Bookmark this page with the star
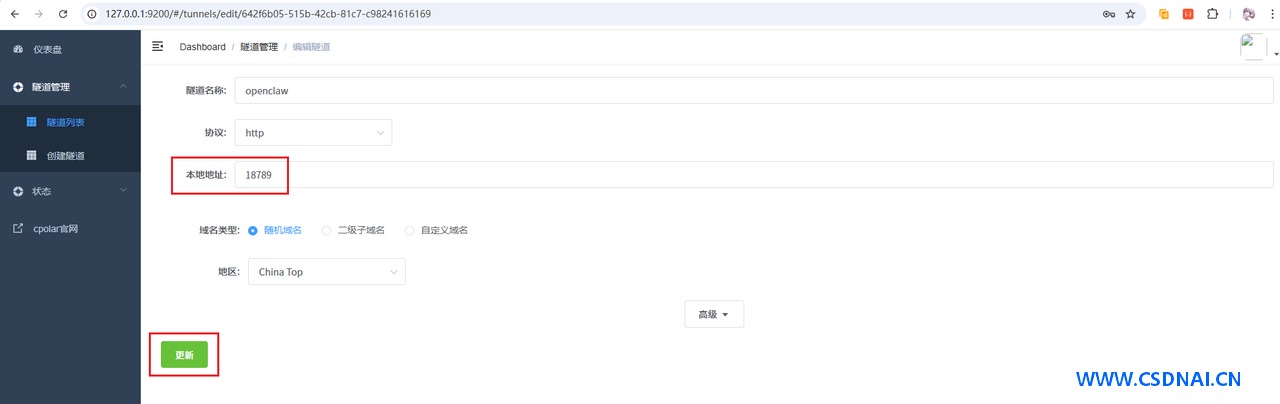The image size is (1280, 404). point(1131,14)
